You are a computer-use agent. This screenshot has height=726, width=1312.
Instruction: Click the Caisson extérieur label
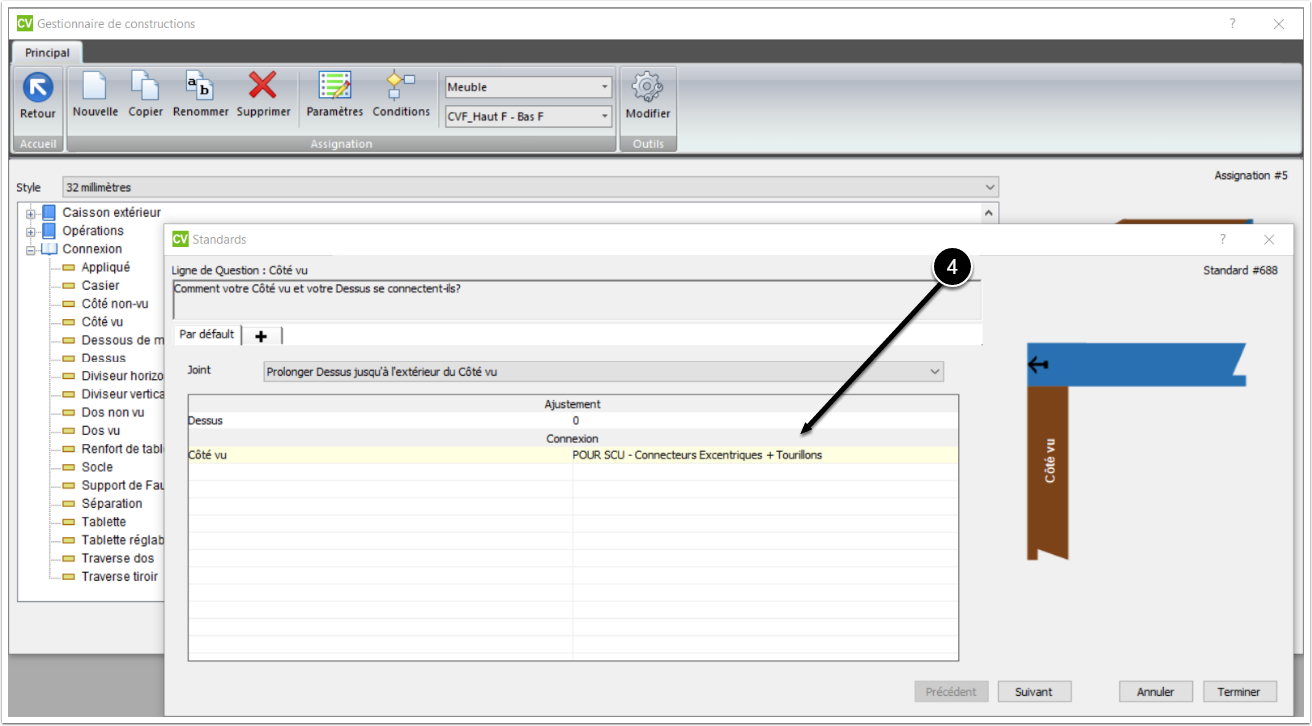pos(111,213)
